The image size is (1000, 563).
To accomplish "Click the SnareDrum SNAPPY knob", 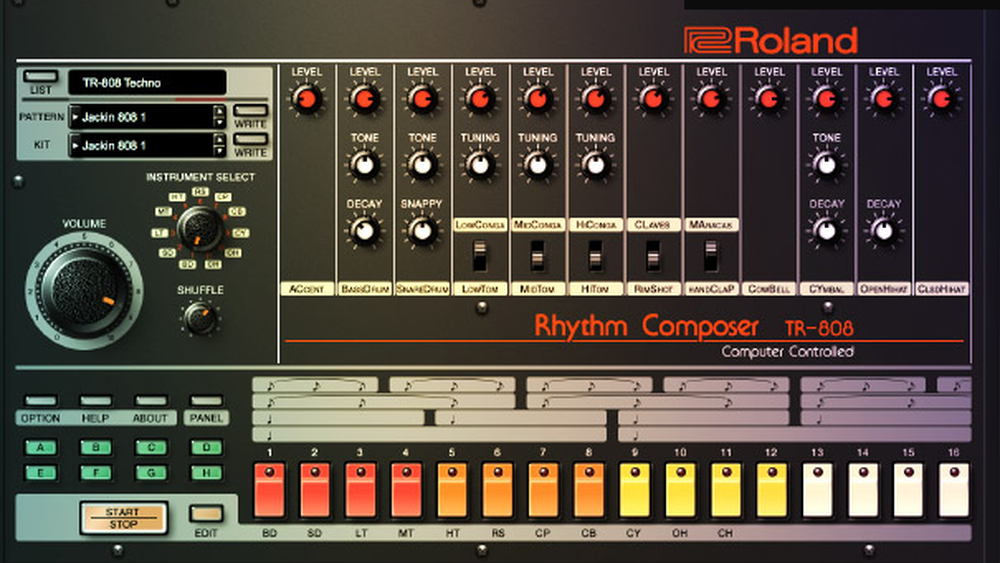I will tap(422, 230).
